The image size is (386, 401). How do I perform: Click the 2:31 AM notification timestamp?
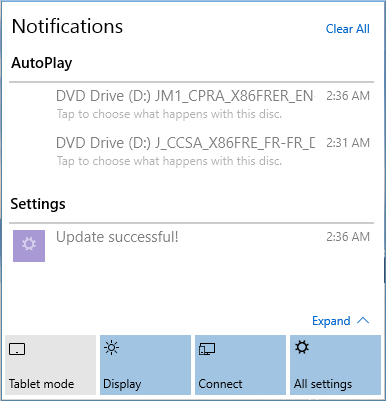tap(348, 143)
